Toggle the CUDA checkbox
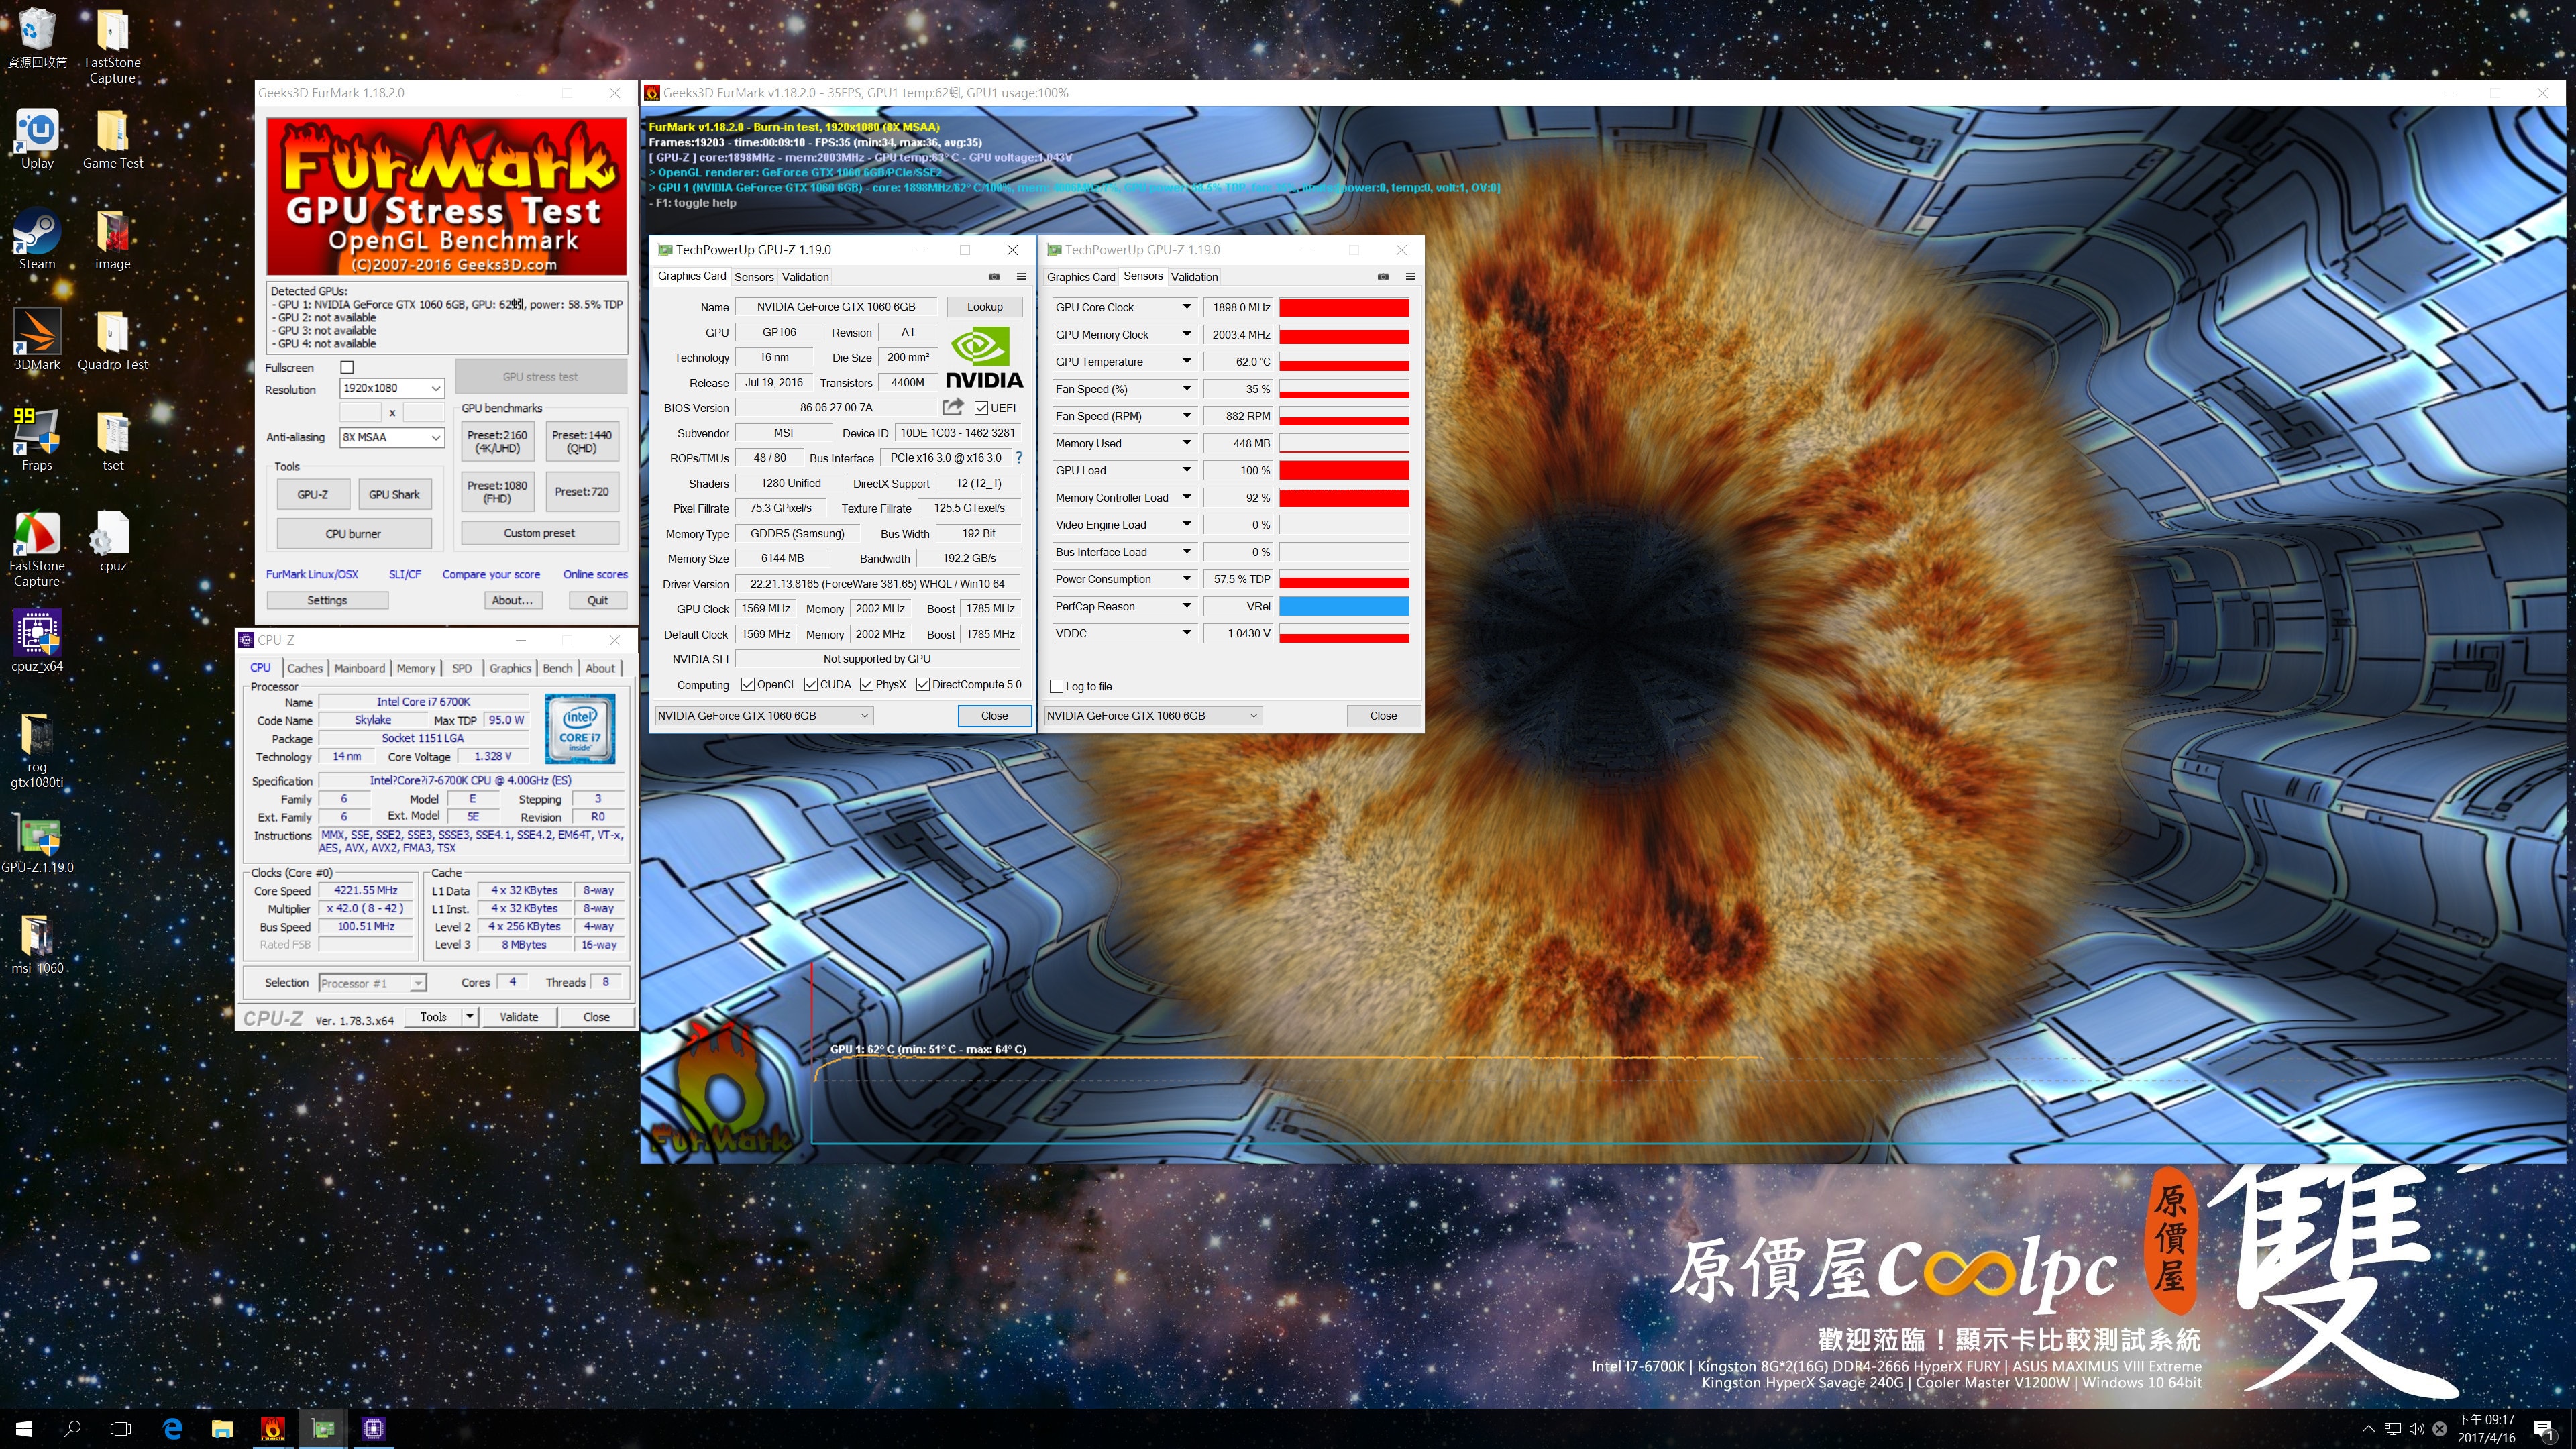The height and width of the screenshot is (1449, 2576). 811,685
